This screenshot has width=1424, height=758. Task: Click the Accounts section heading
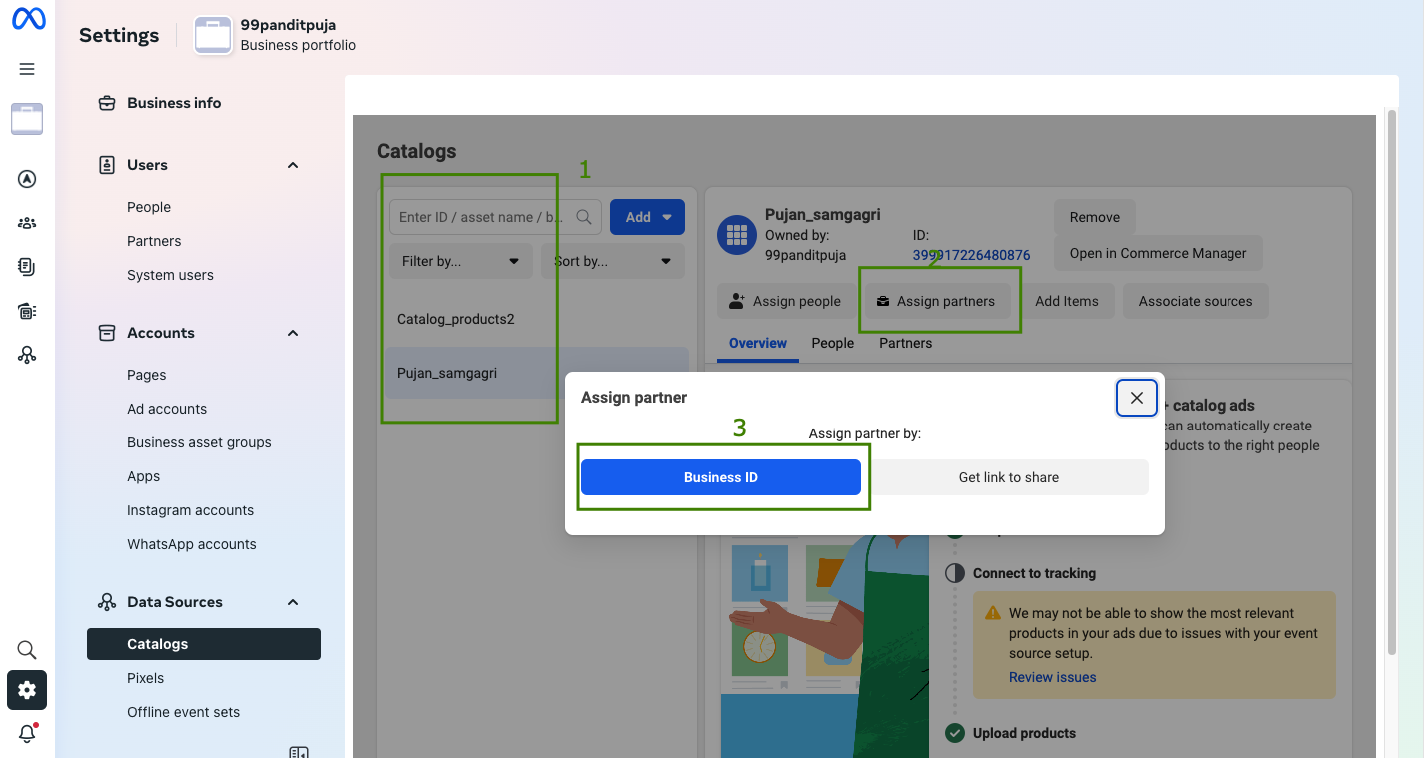click(160, 333)
